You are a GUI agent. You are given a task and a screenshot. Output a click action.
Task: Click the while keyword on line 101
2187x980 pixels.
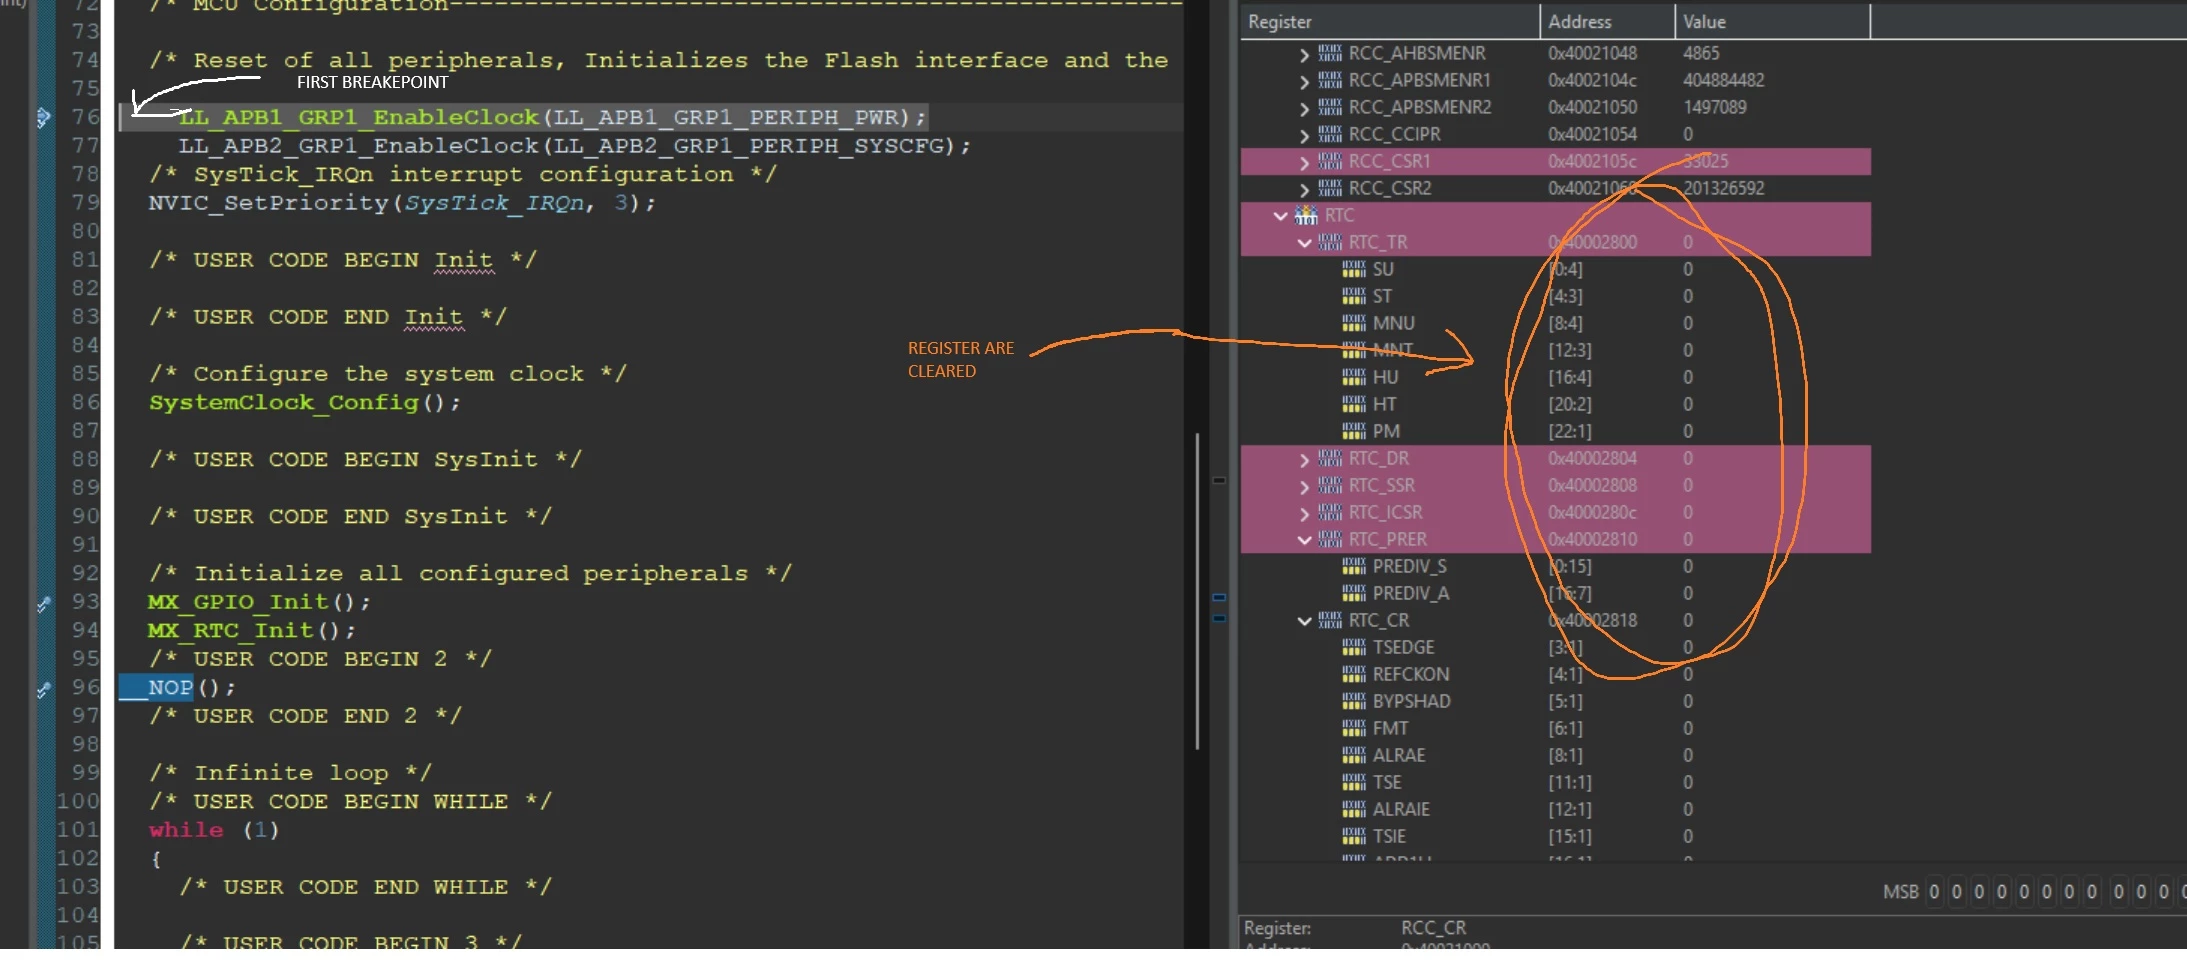[x=186, y=830]
